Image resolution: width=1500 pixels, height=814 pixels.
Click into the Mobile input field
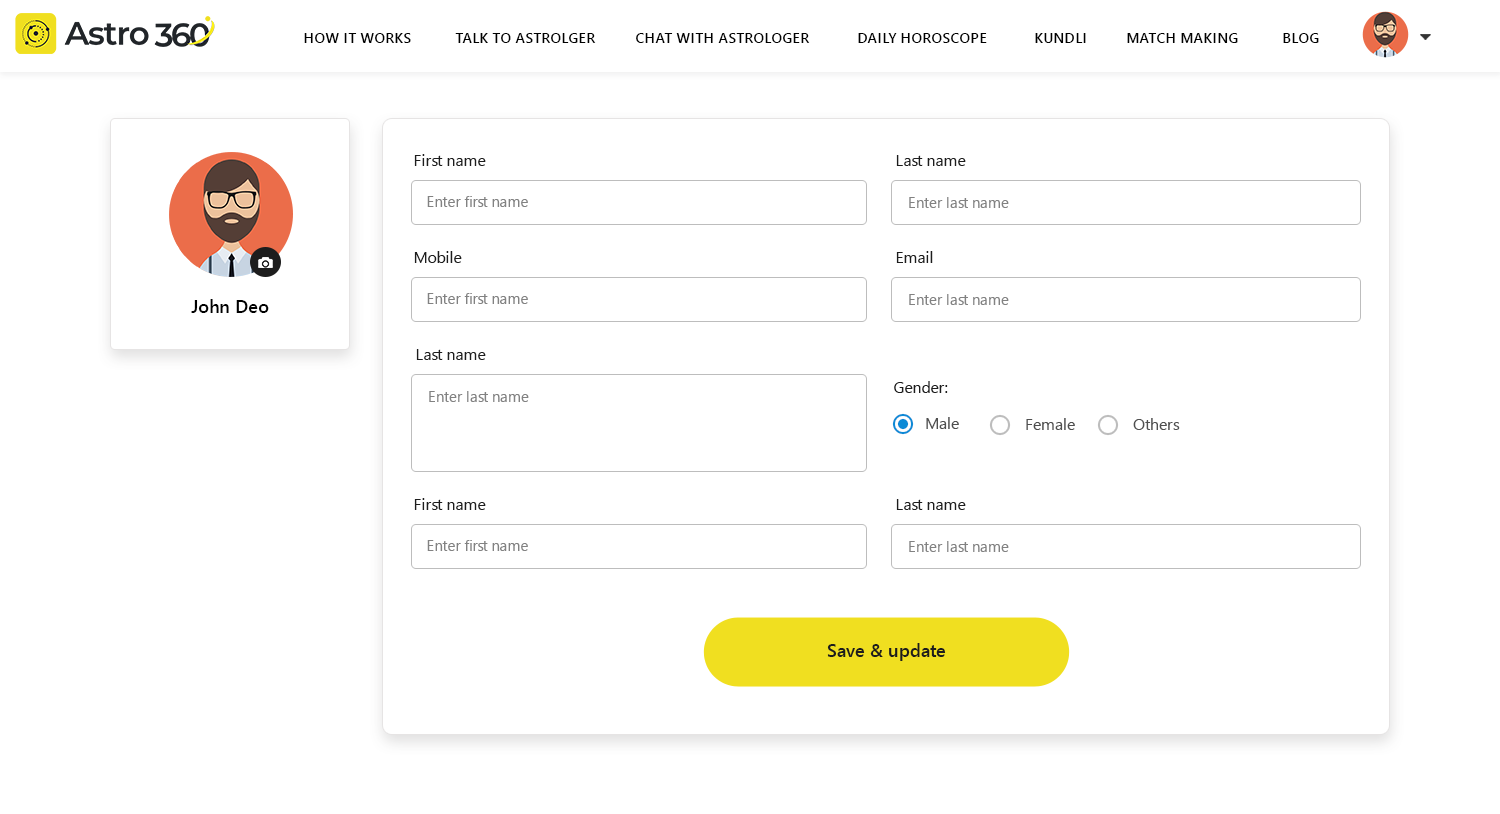[638, 299]
